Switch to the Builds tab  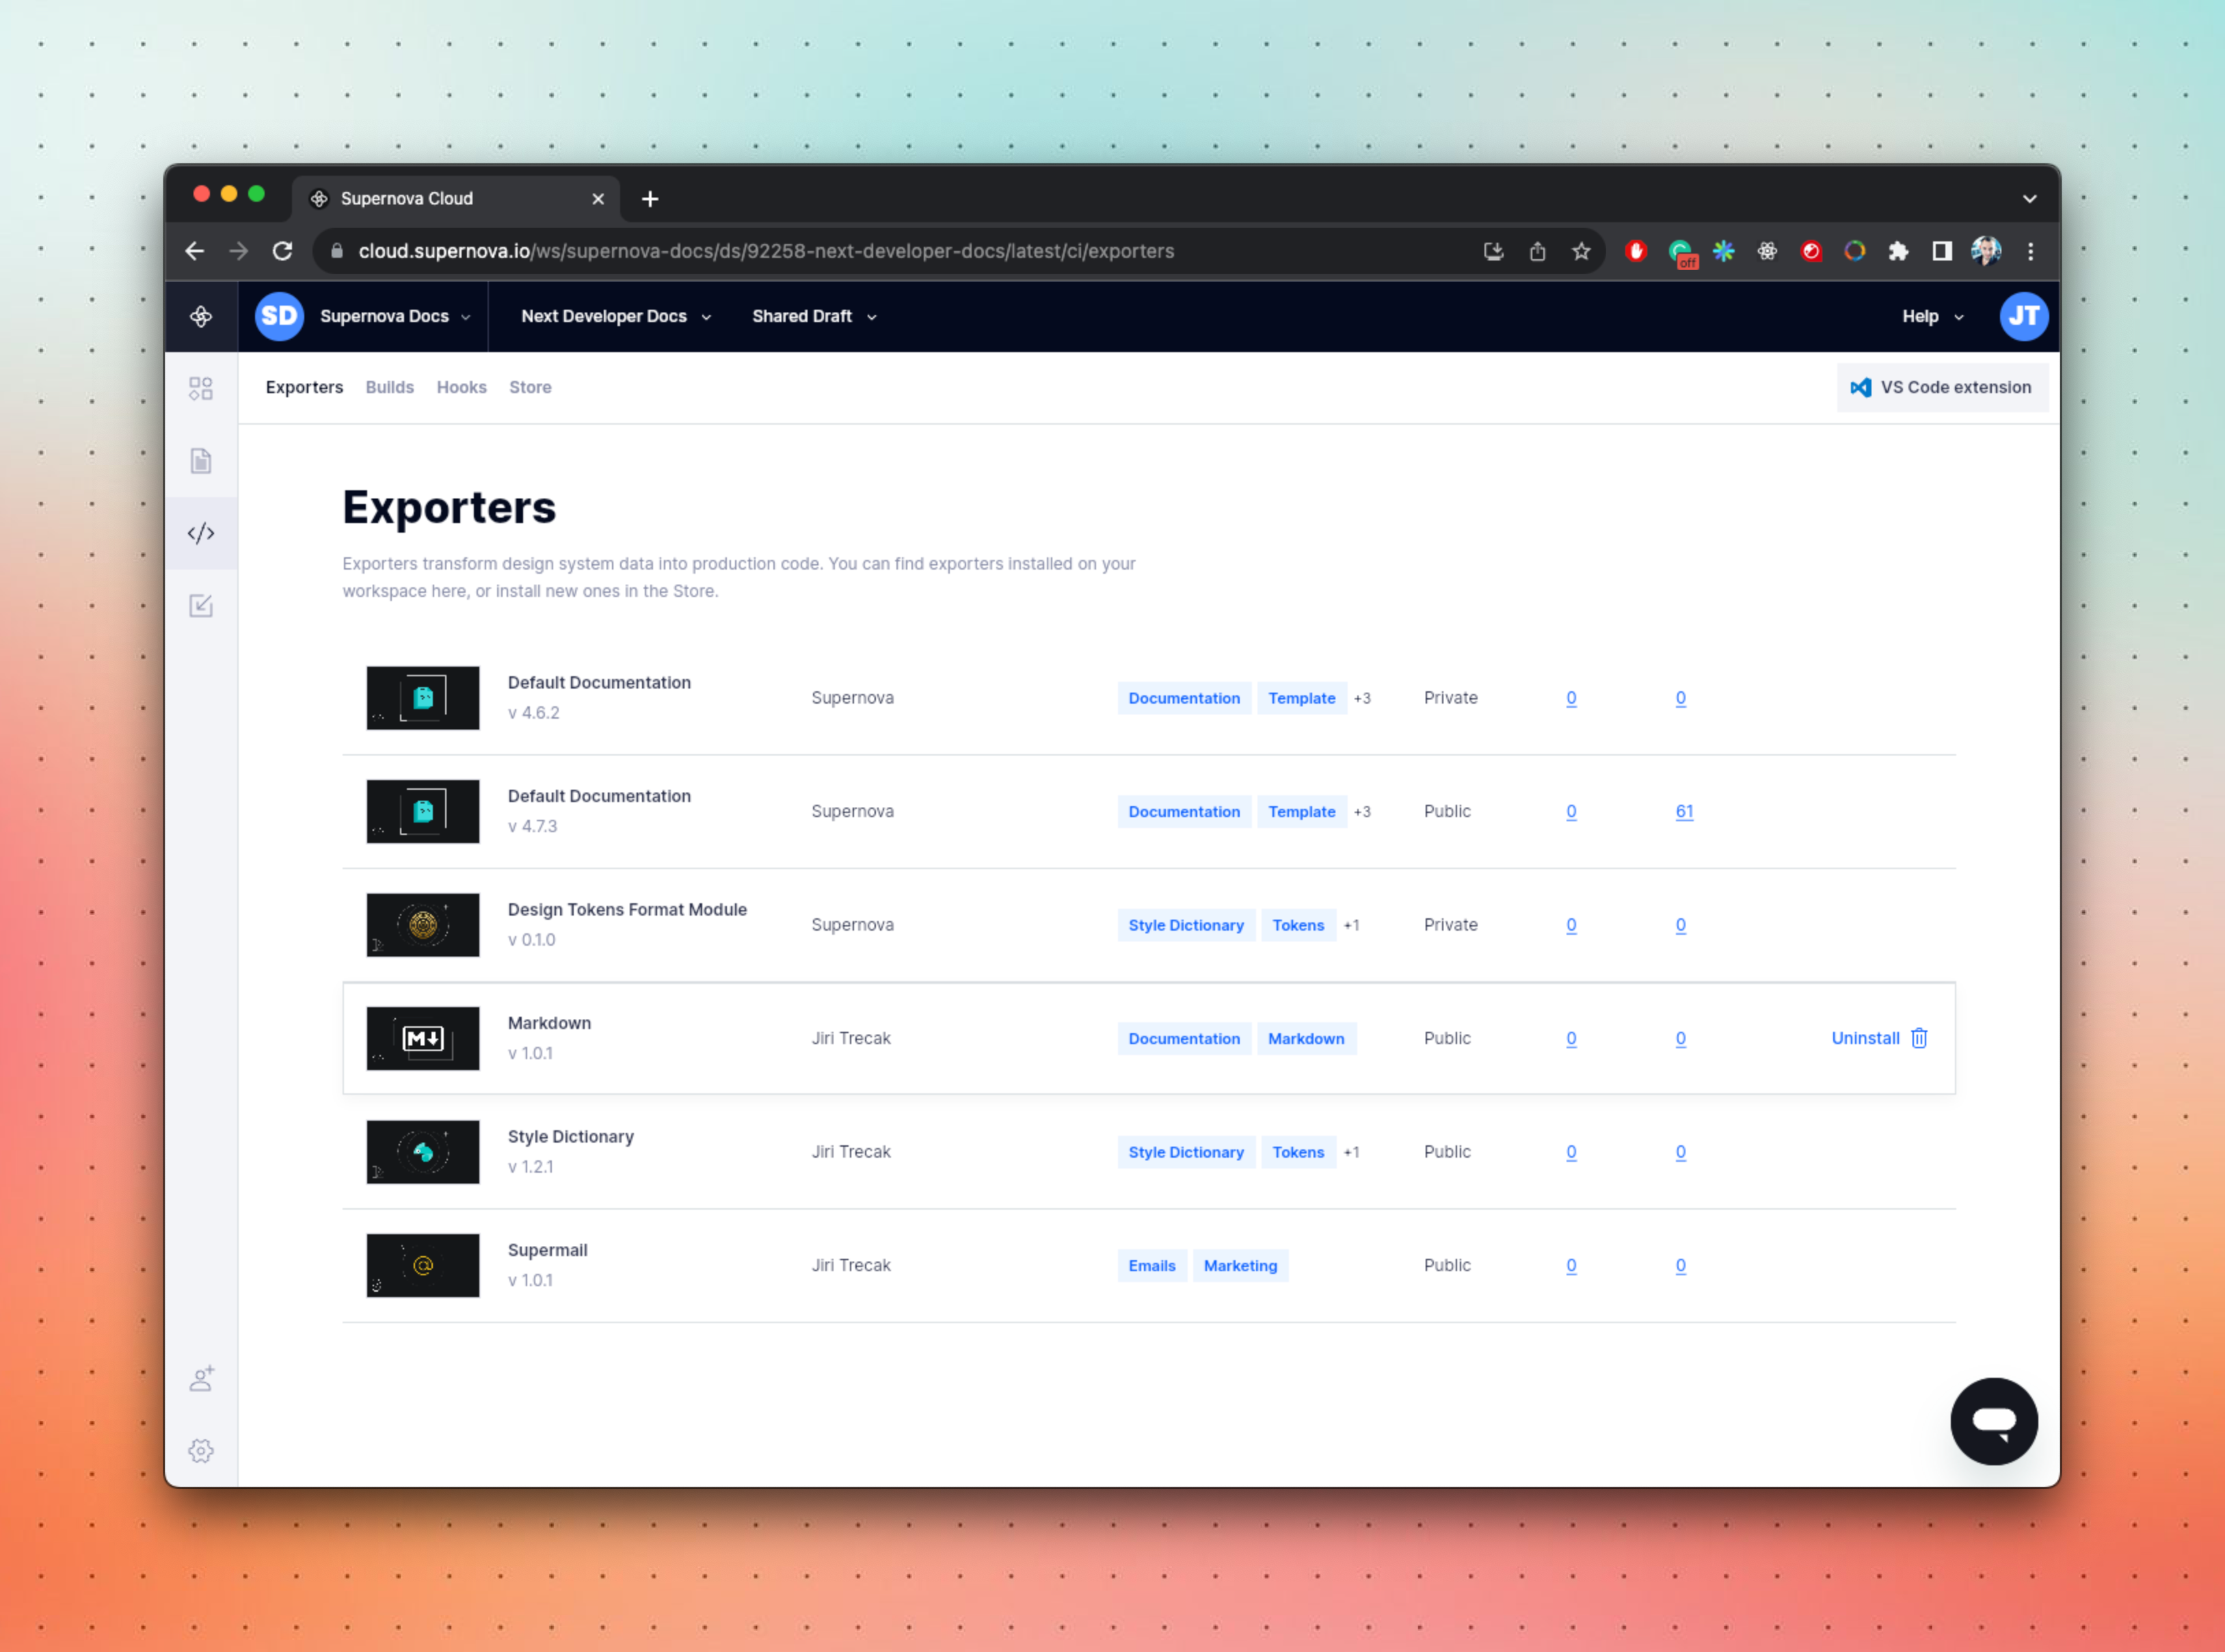click(389, 387)
